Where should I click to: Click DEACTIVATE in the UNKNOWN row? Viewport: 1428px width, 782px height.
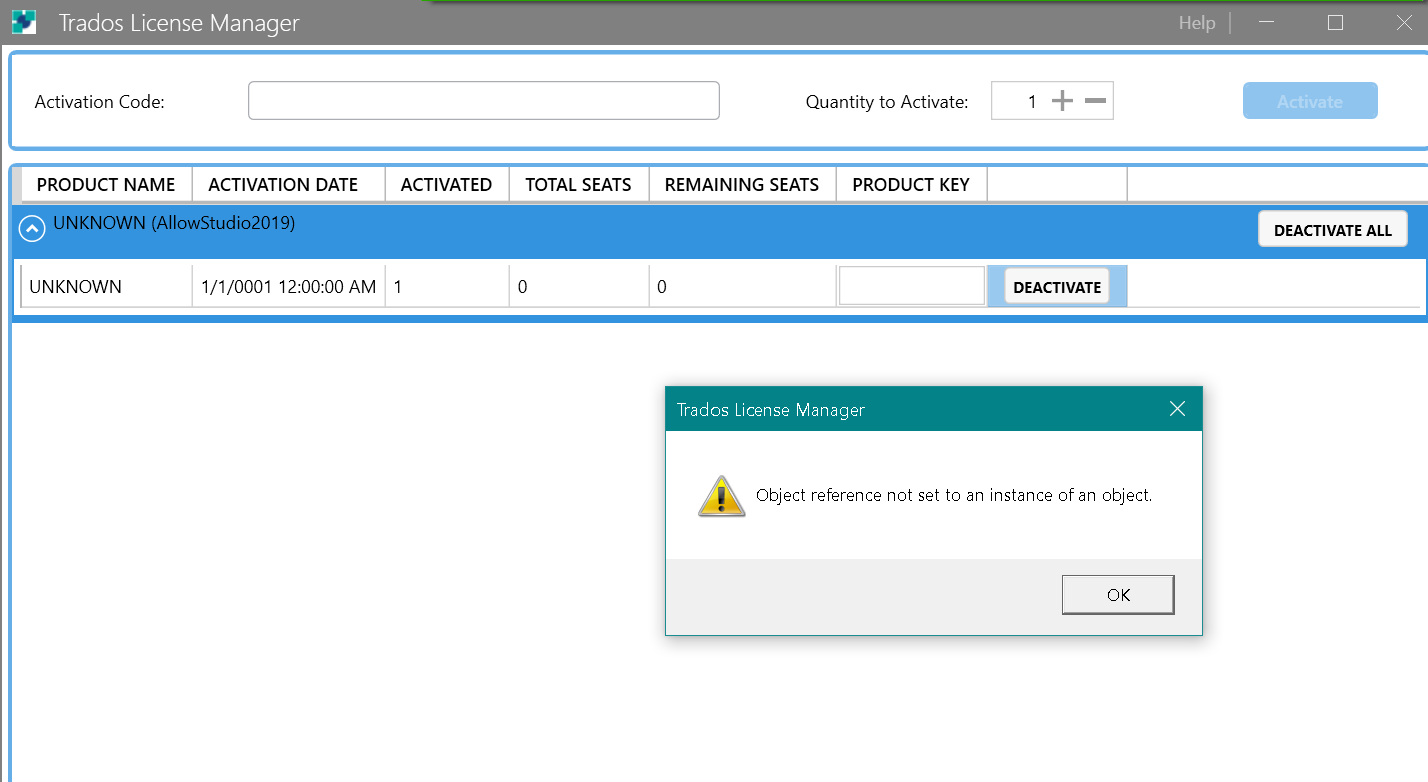[1057, 287]
